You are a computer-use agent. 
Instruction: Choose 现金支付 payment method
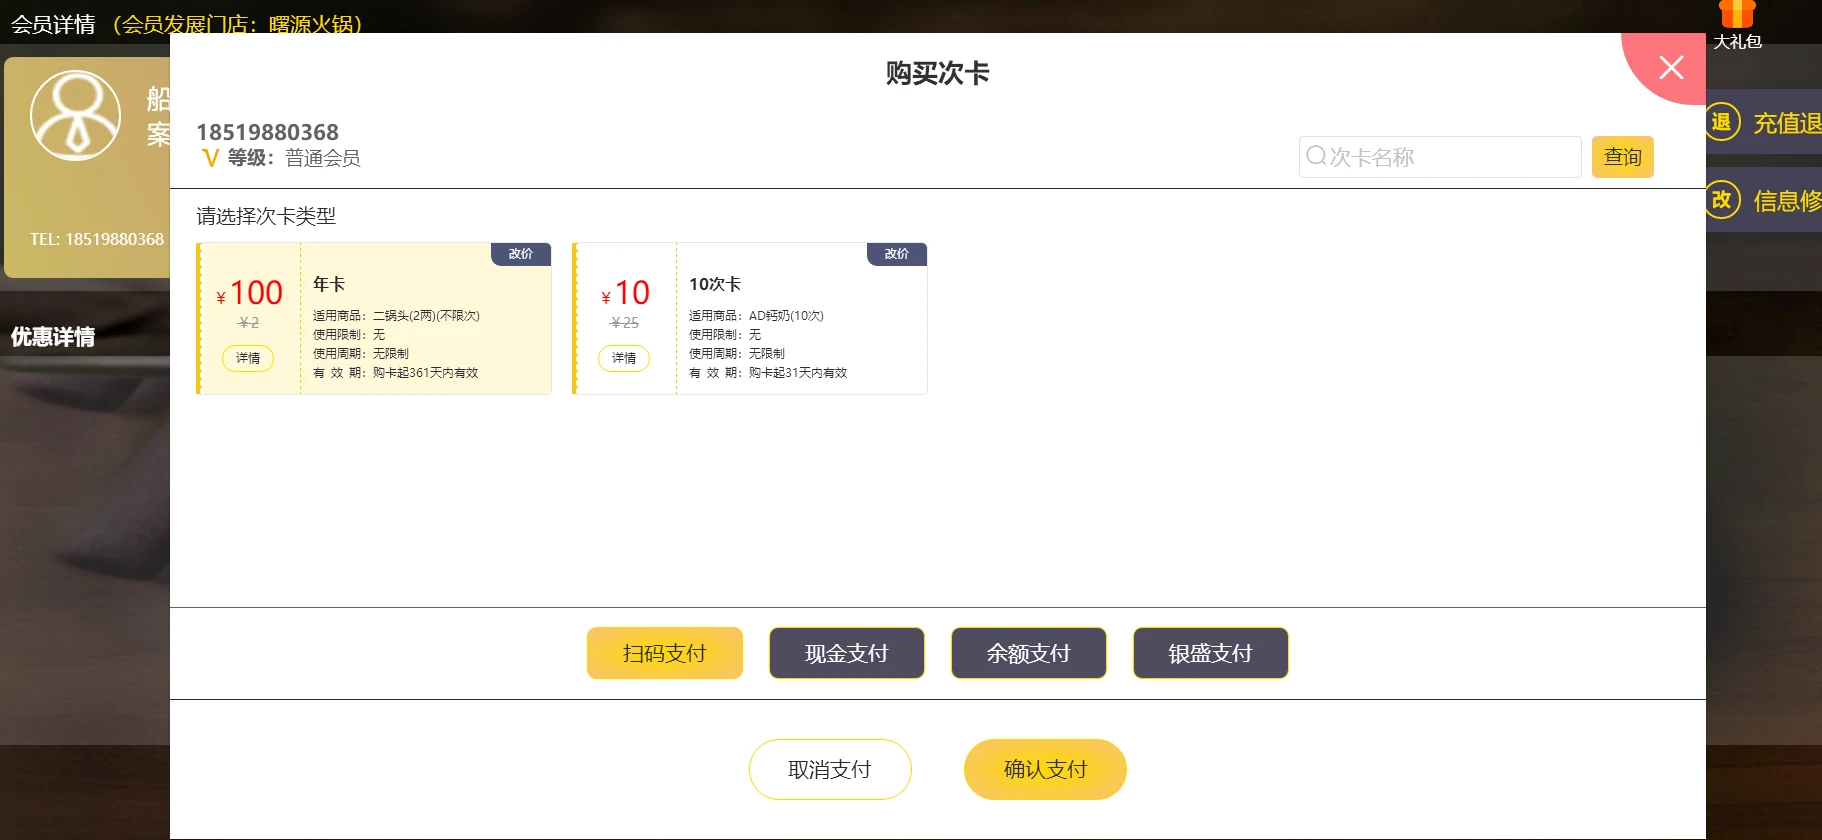[x=846, y=653]
